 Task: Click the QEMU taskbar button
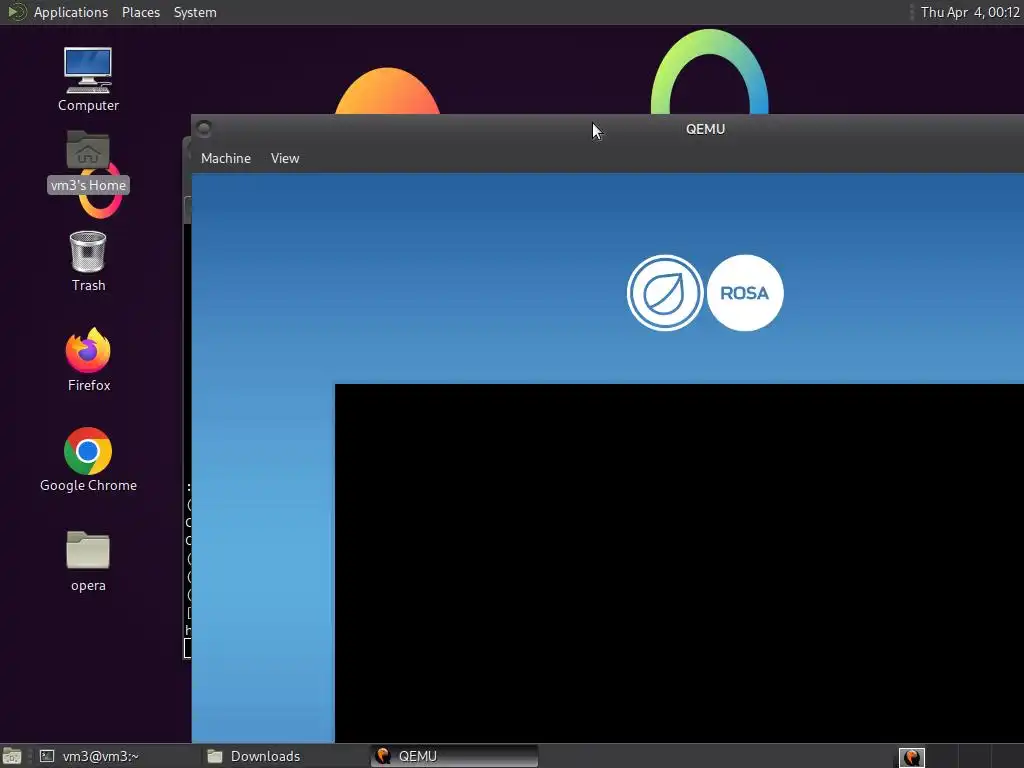(455, 756)
